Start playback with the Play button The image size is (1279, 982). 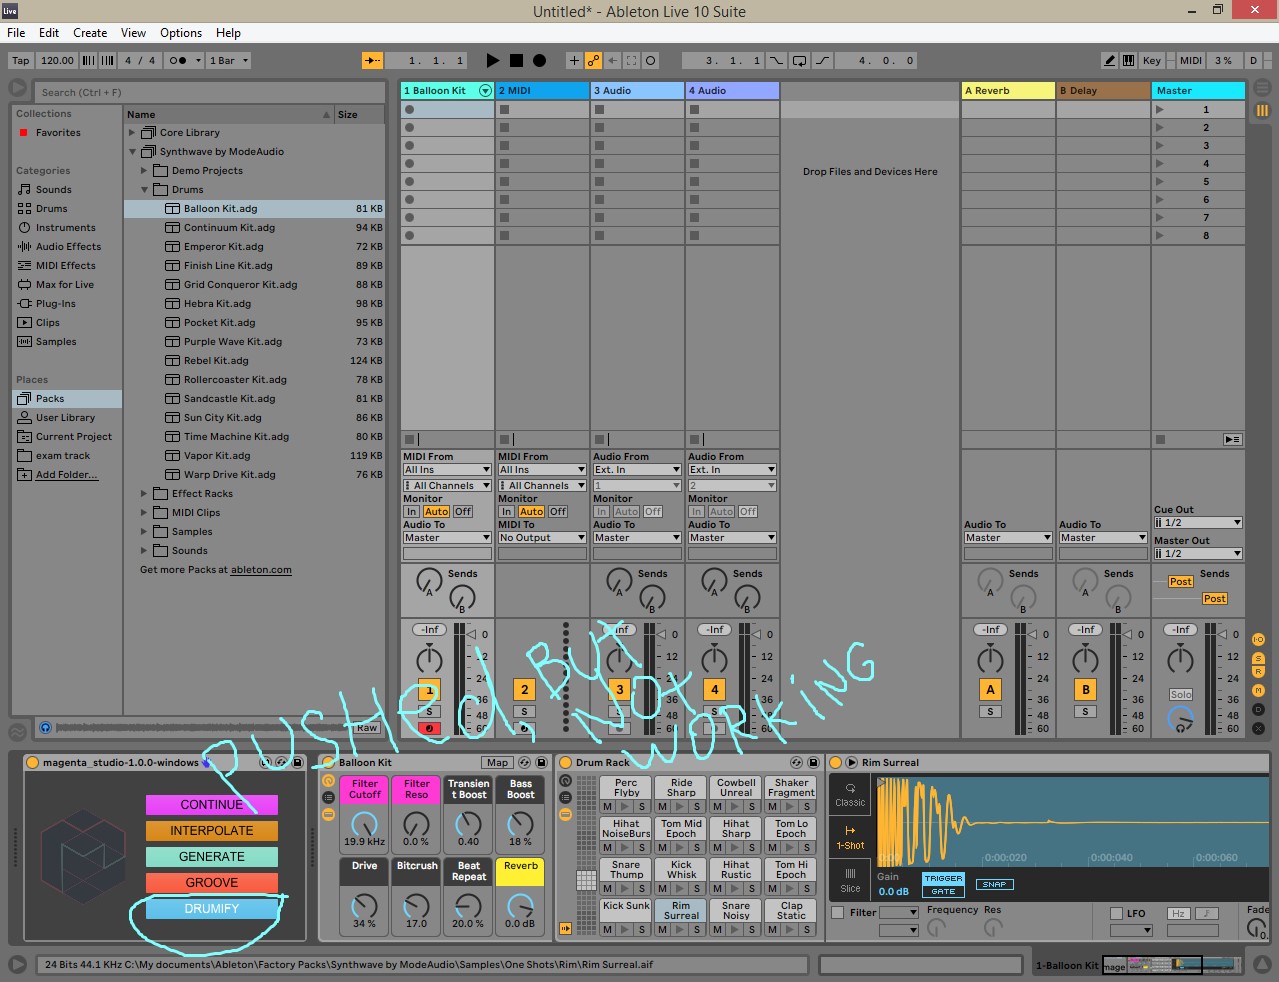(x=492, y=60)
